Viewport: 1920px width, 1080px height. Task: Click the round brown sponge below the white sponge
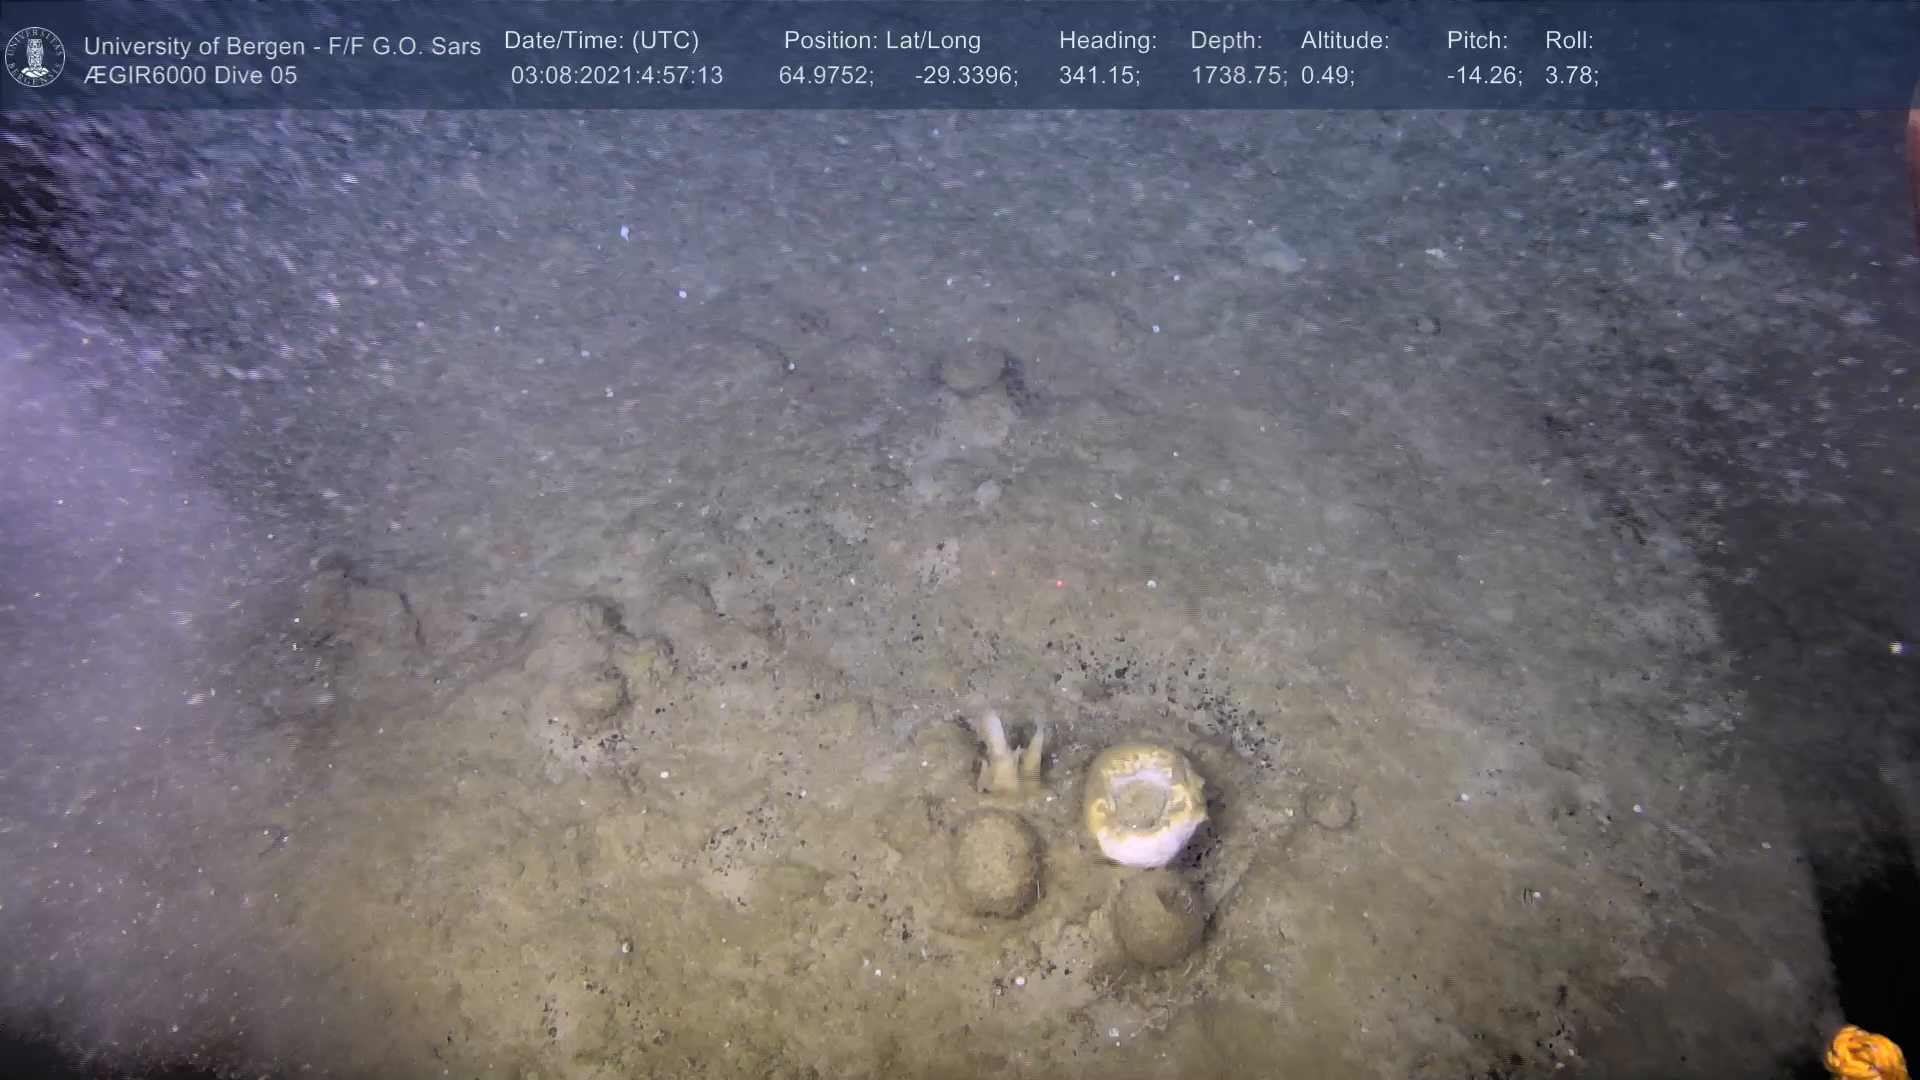pos(1158,920)
